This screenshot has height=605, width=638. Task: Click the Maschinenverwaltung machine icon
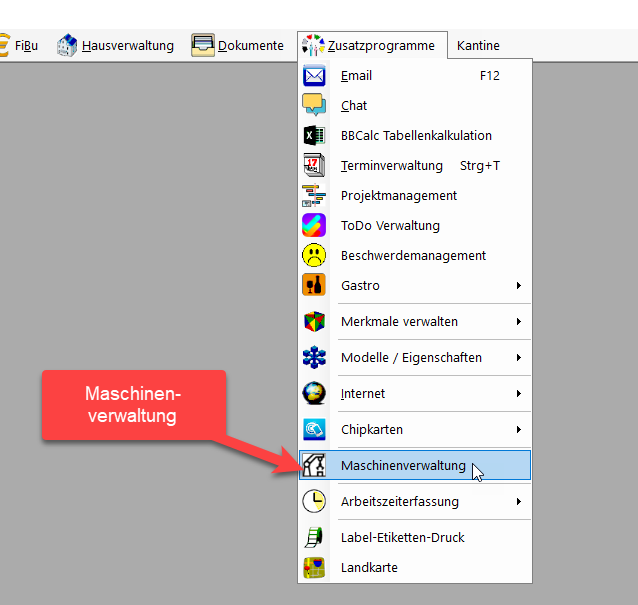pyautogui.click(x=314, y=465)
